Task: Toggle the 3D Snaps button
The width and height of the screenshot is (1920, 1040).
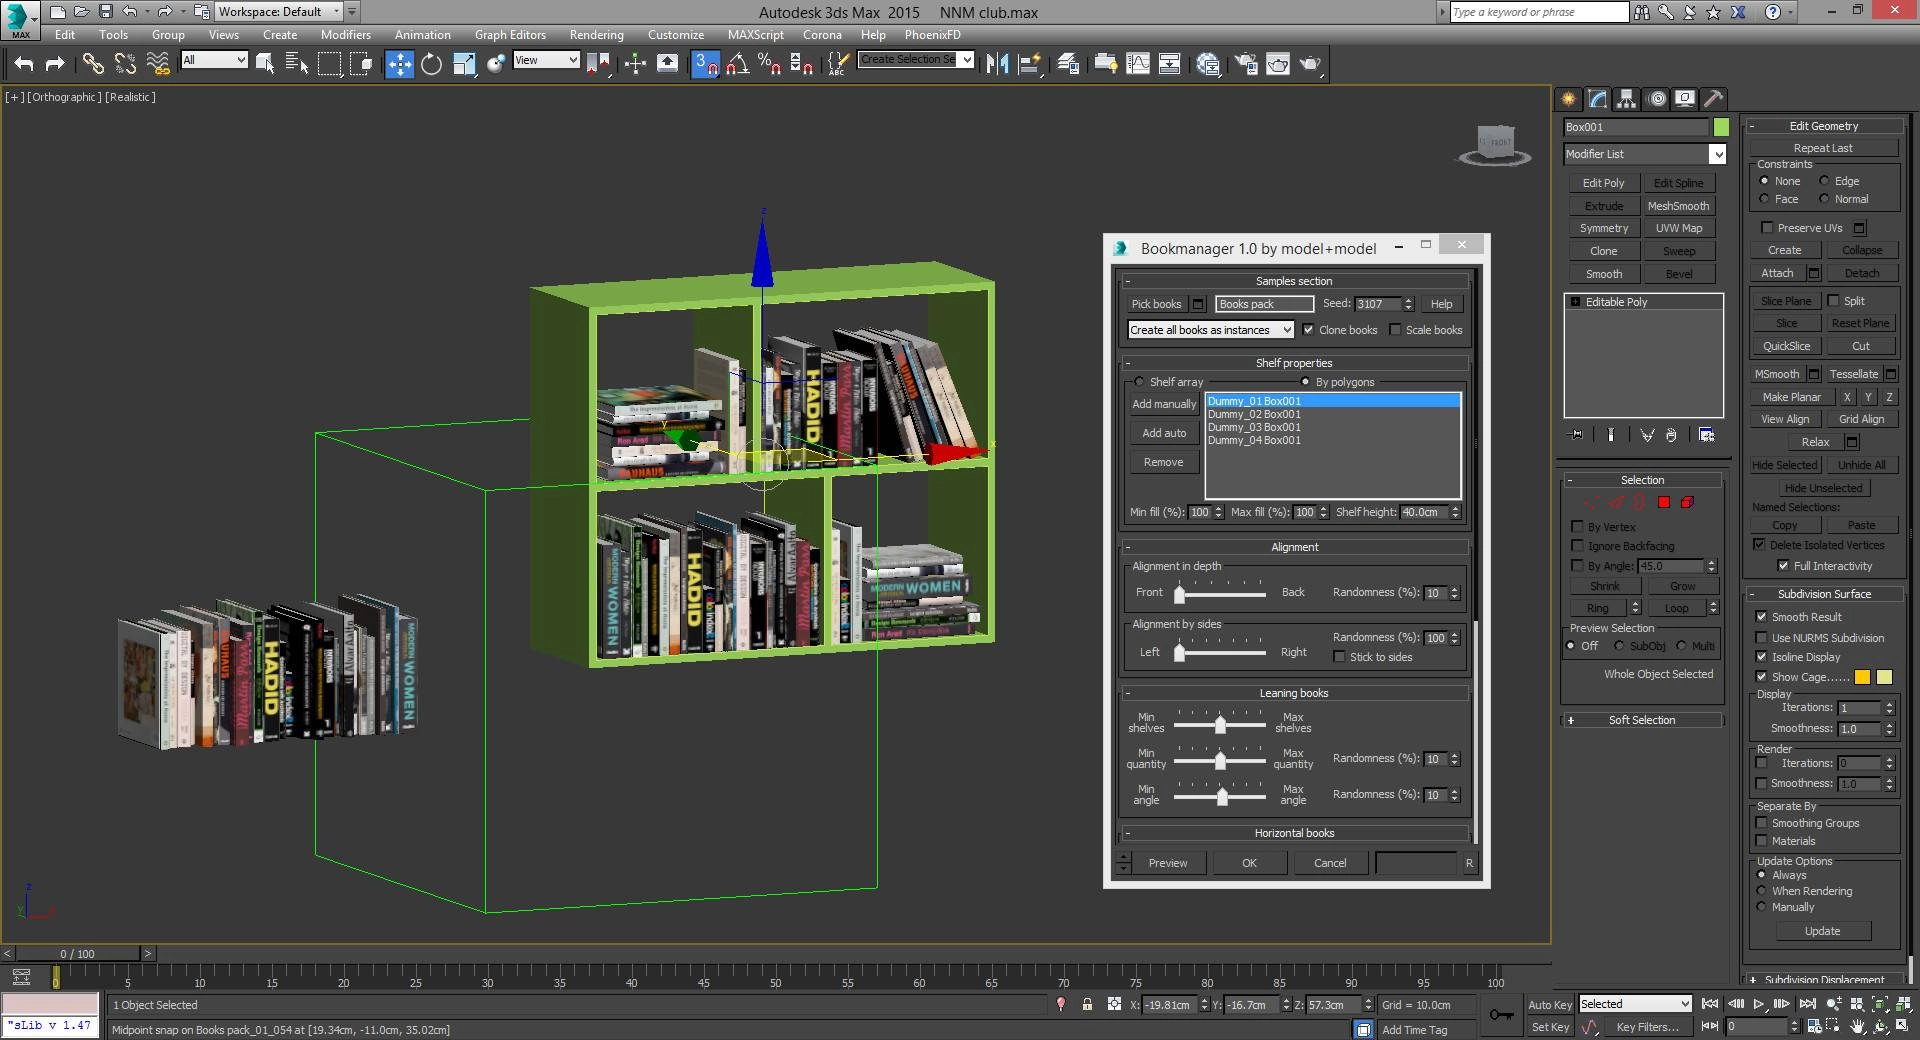Action: pos(705,64)
